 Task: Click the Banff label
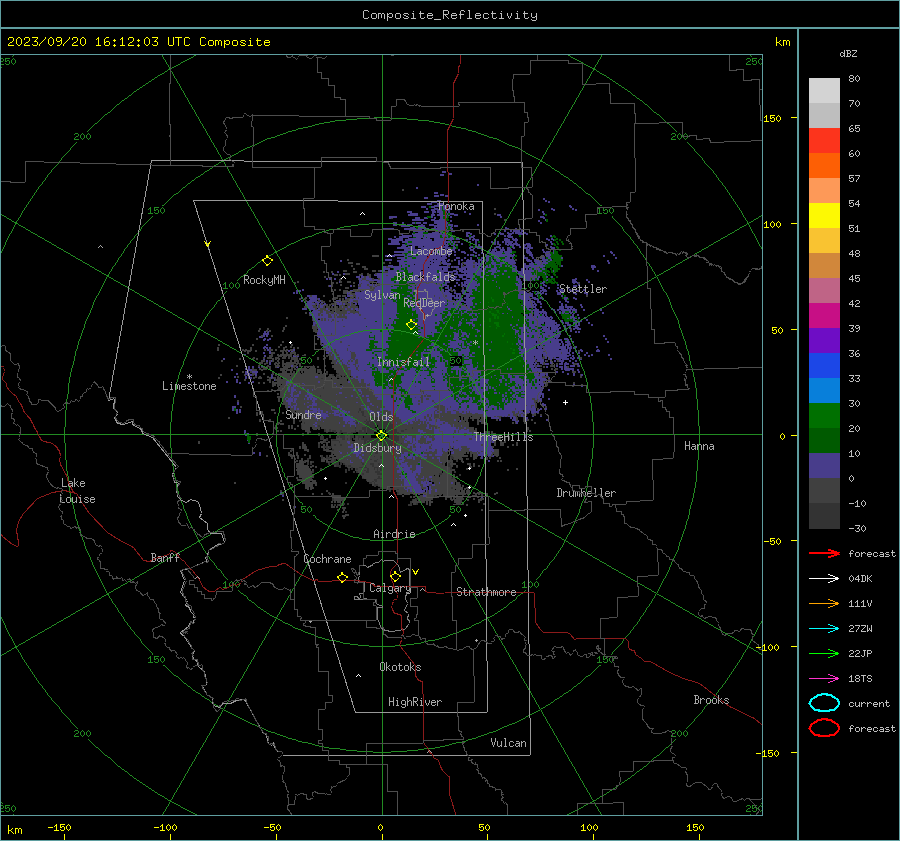[x=165, y=558]
